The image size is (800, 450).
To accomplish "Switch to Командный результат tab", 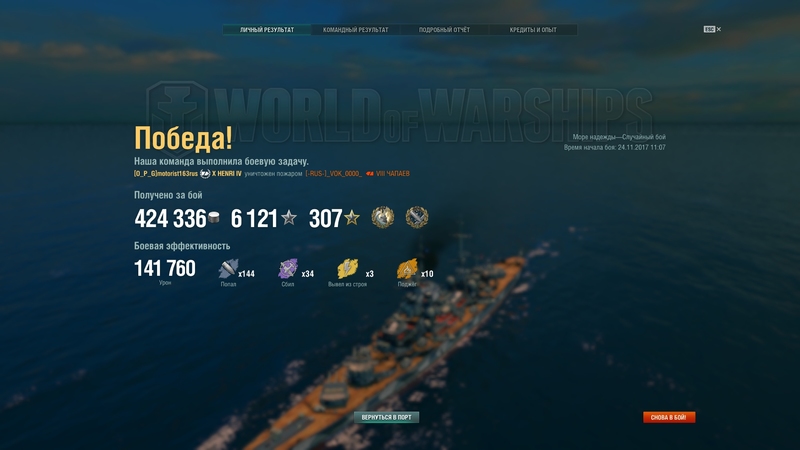I will (x=356, y=30).
